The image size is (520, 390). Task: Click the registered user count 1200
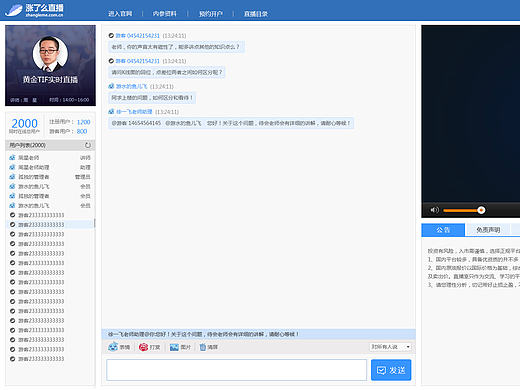(83, 122)
